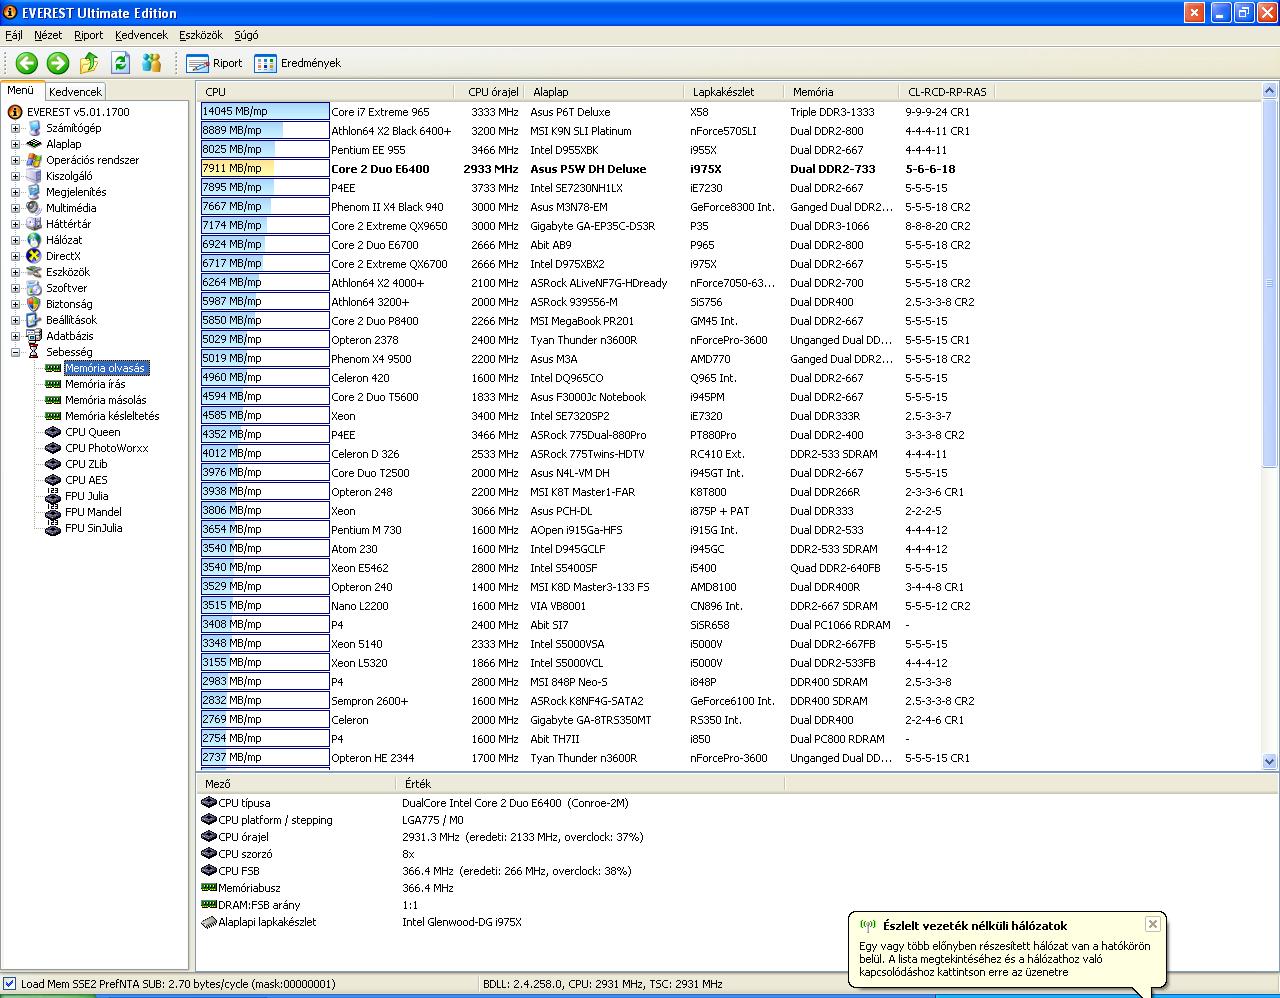Select the 8889 MB/mp result bar

(265, 131)
